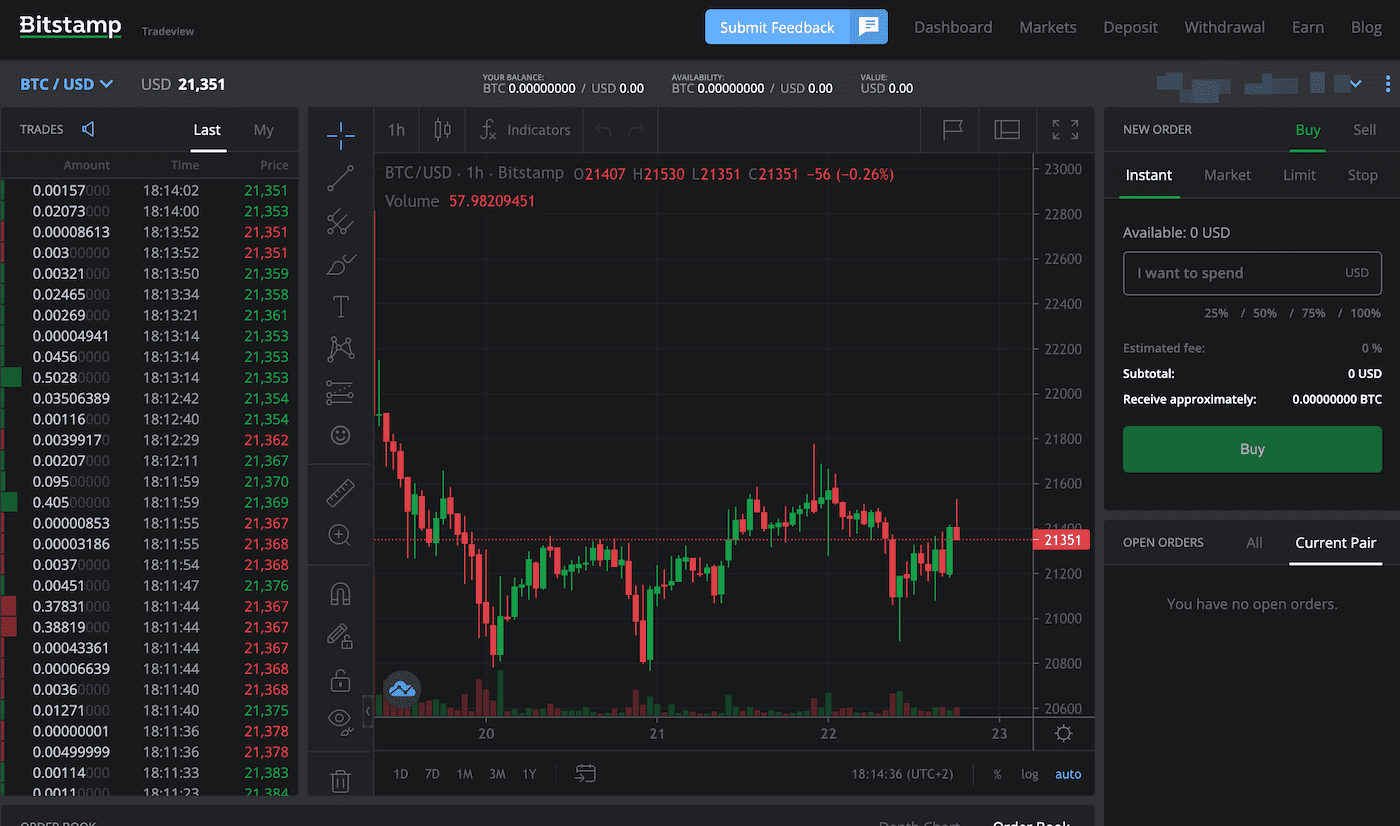
Task: Undo the last chart action
Action: (603, 130)
